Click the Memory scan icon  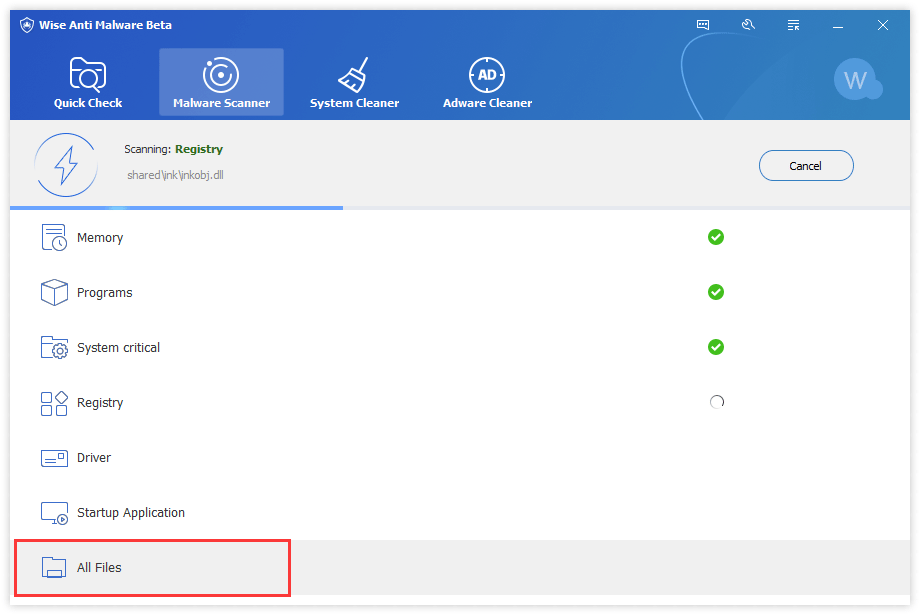click(x=53, y=237)
